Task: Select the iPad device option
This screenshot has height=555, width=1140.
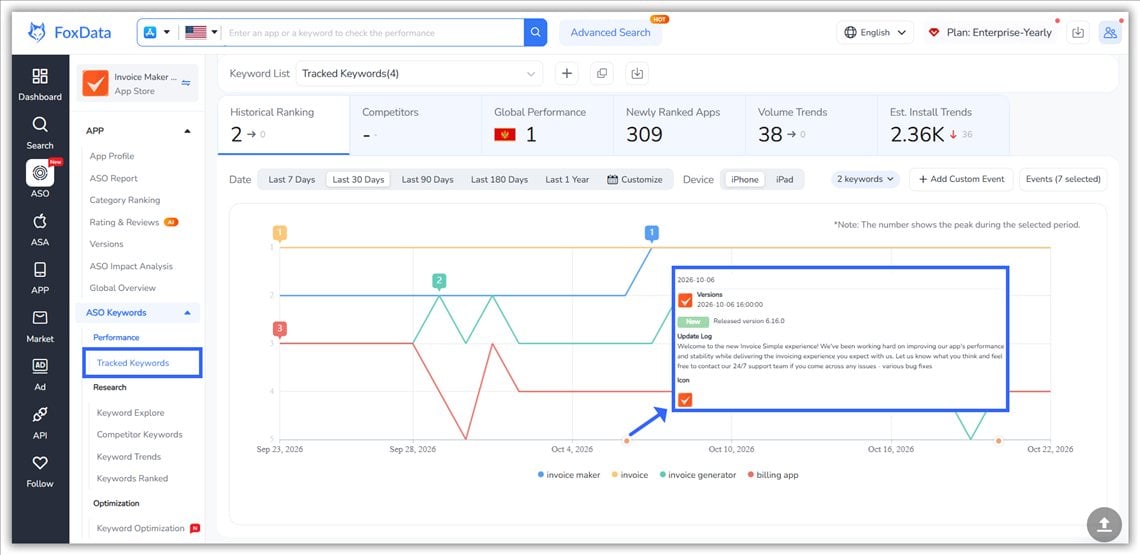Action: pos(784,180)
